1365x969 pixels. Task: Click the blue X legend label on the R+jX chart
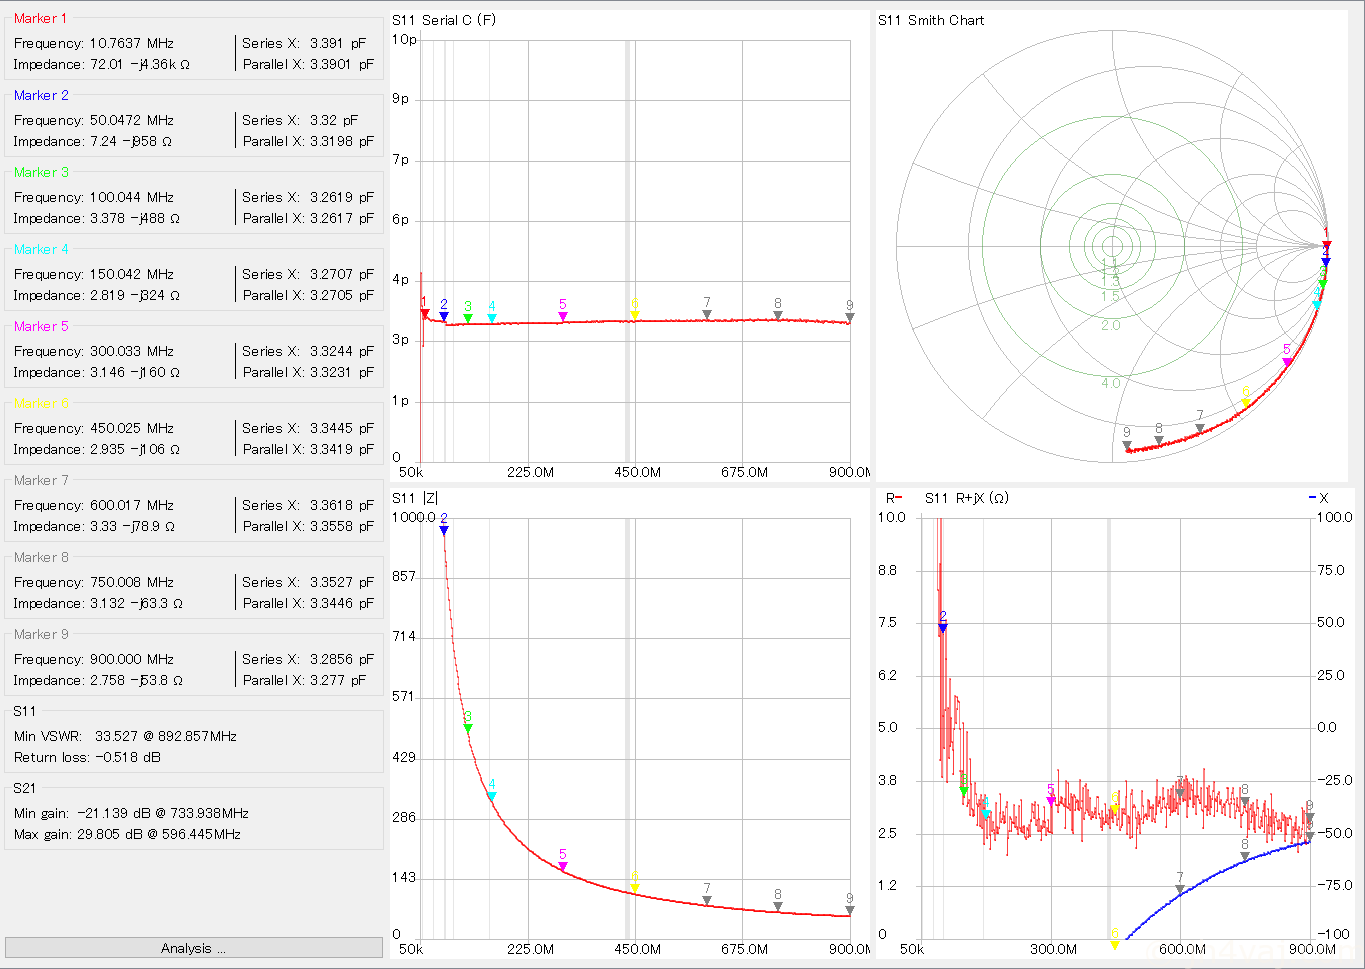(x=1319, y=498)
